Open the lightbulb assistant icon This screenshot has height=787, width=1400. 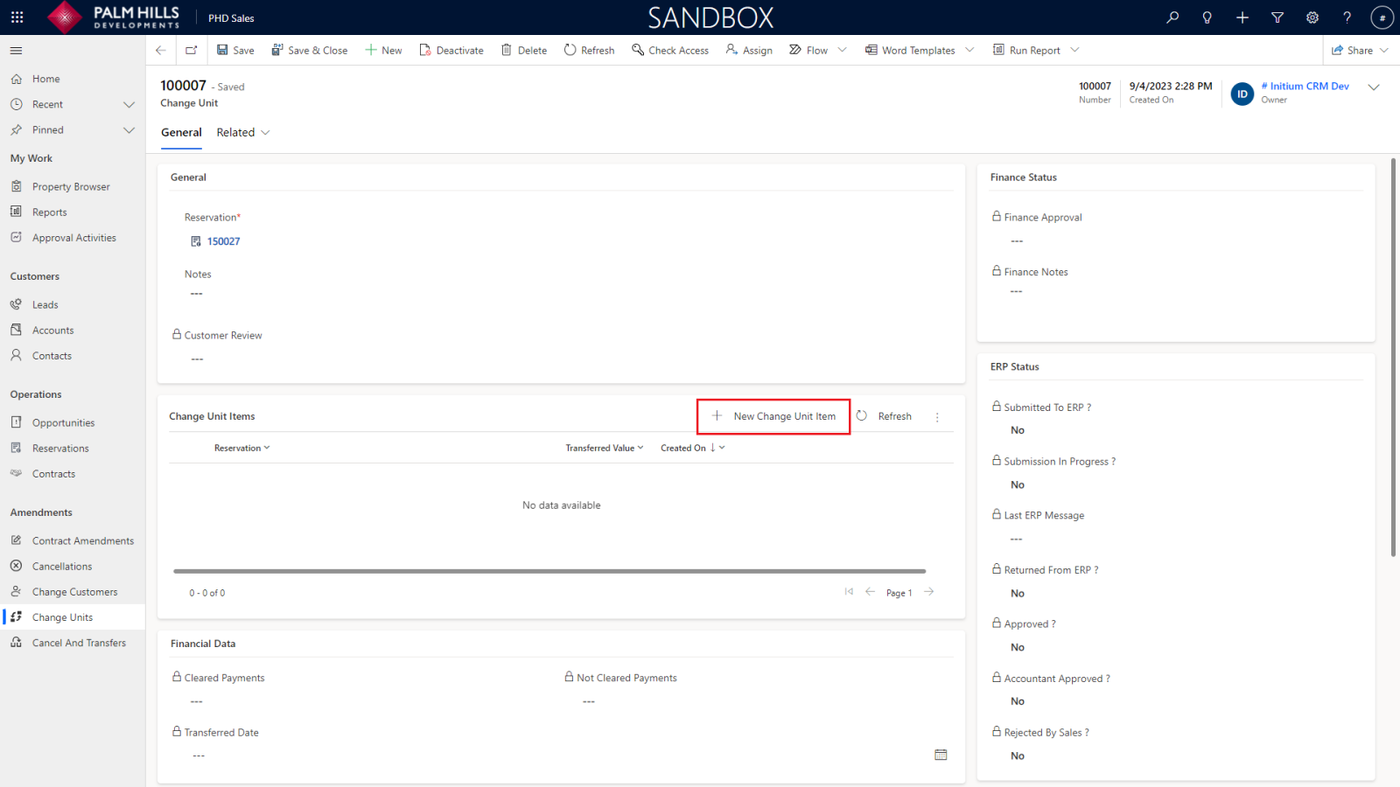1207,17
